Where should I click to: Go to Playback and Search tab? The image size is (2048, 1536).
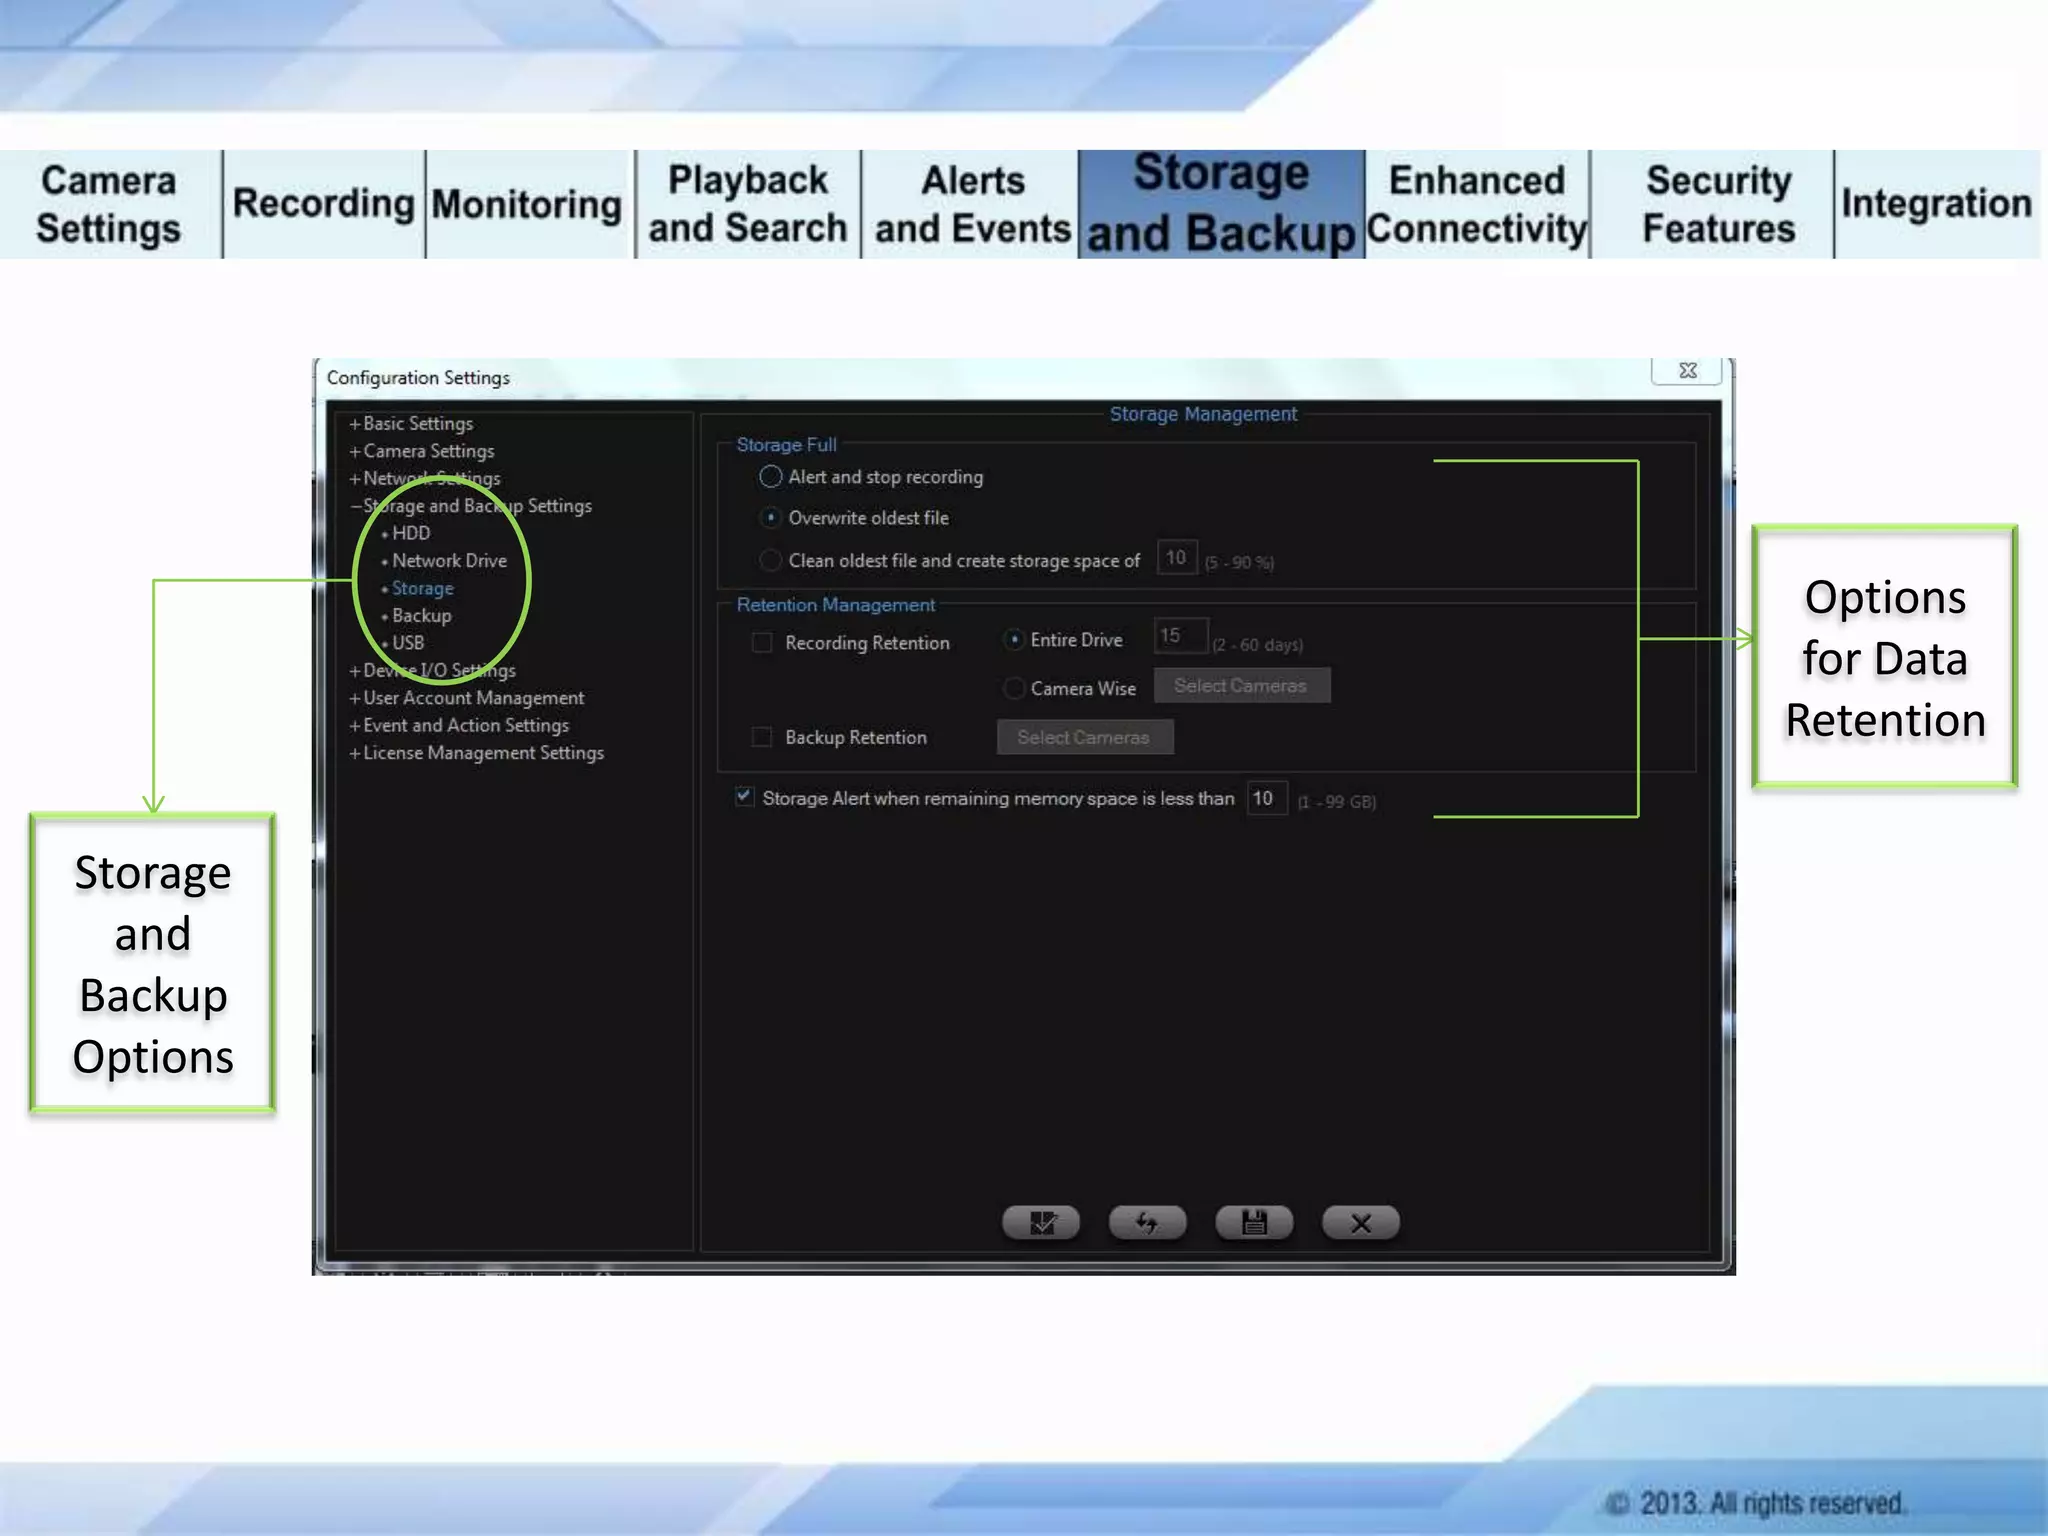[x=748, y=204]
